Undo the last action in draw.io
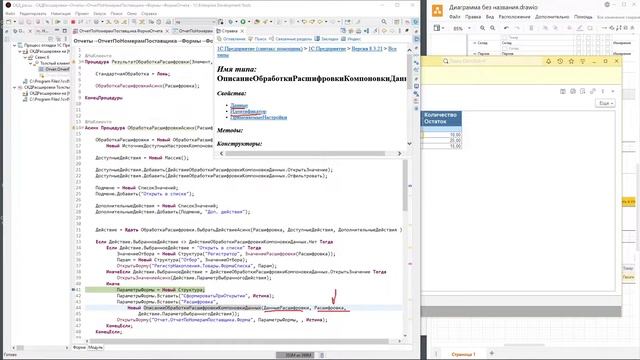The height and width of the screenshot is (360, 640). coord(506,28)
